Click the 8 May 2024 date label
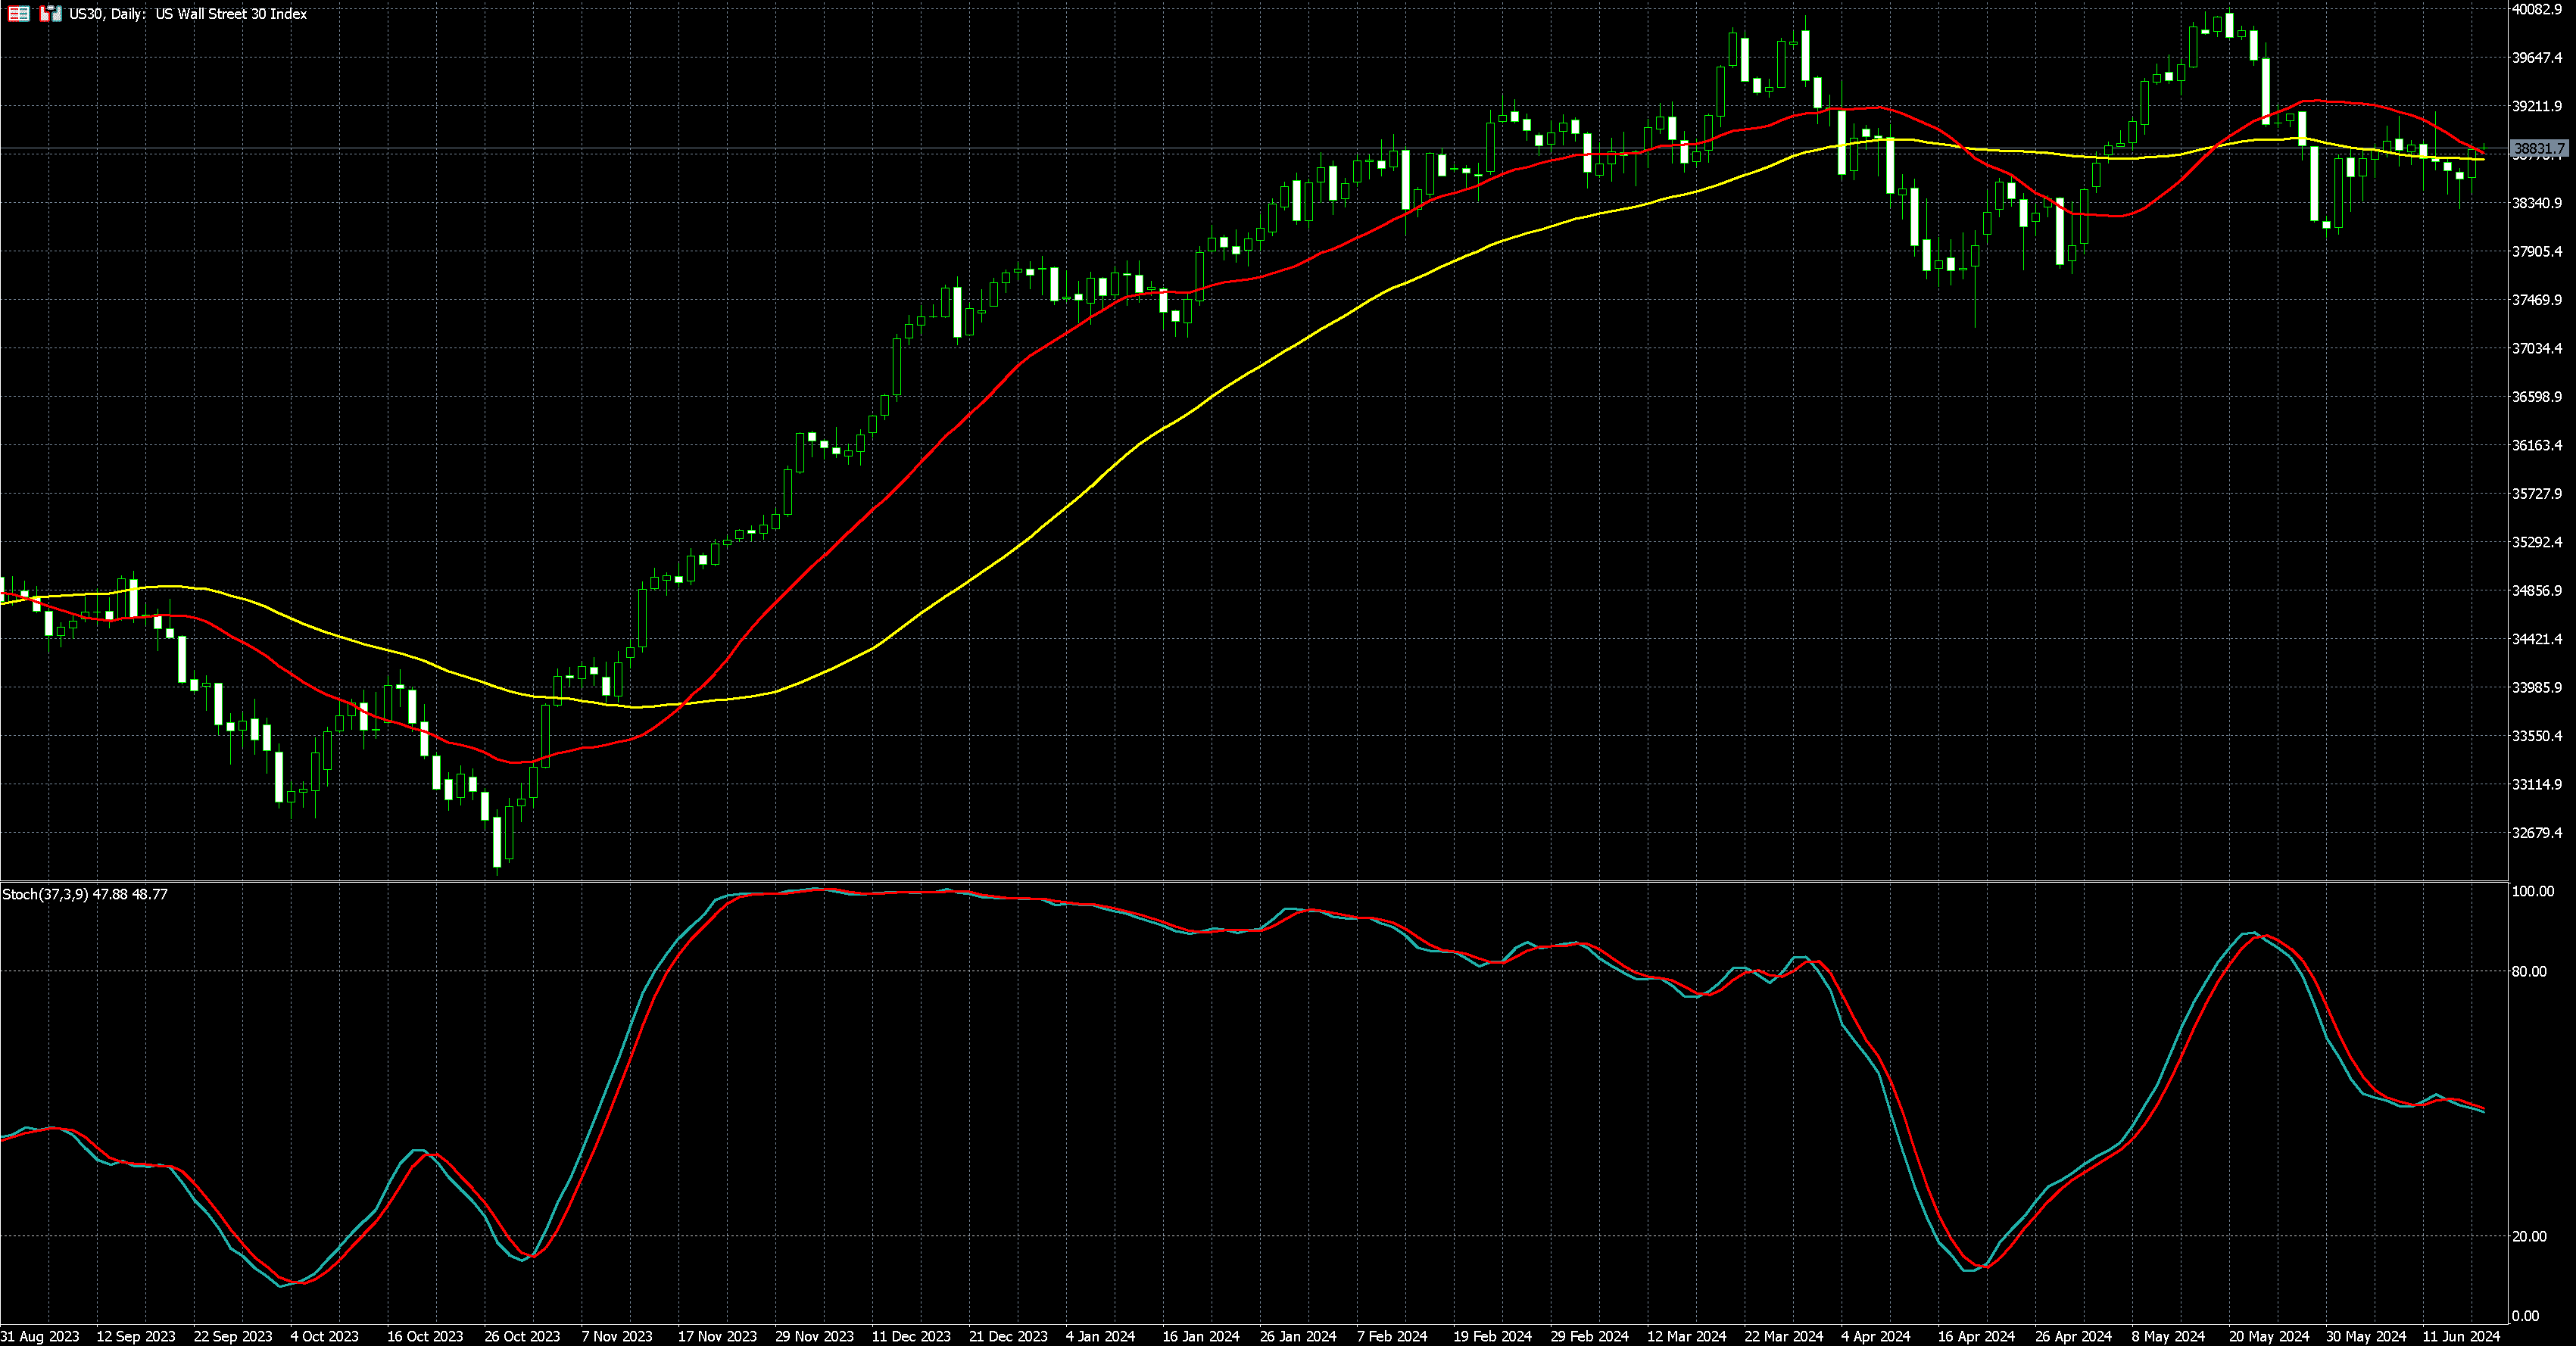This screenshot has width=2576, height=1346. tap(2167, 1336)
